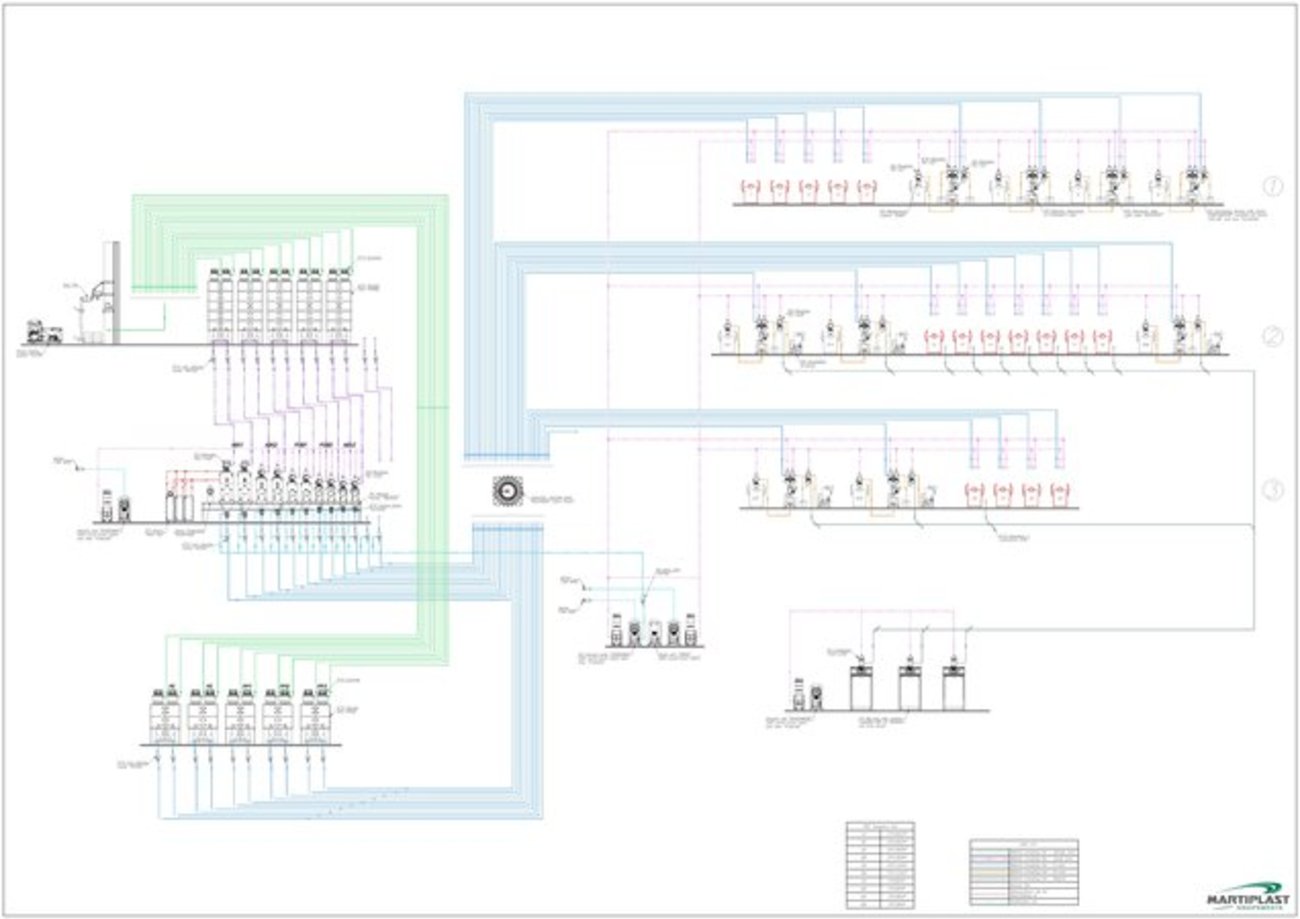This screenshot has height=919, width=1300.
Task: Click the first red bracket unit in row 2
Action: click(x=934, y=336)
